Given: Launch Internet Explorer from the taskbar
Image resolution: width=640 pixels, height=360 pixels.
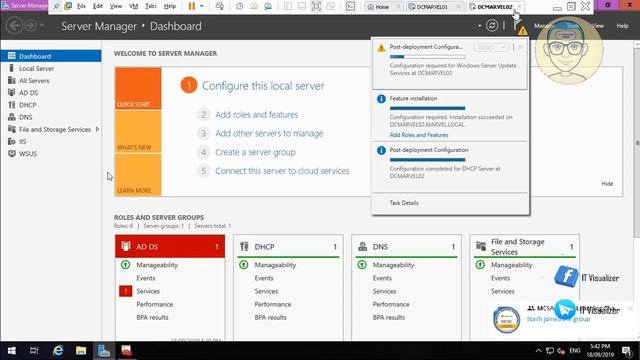Looking at the screenshot, I should pos(58,351).
